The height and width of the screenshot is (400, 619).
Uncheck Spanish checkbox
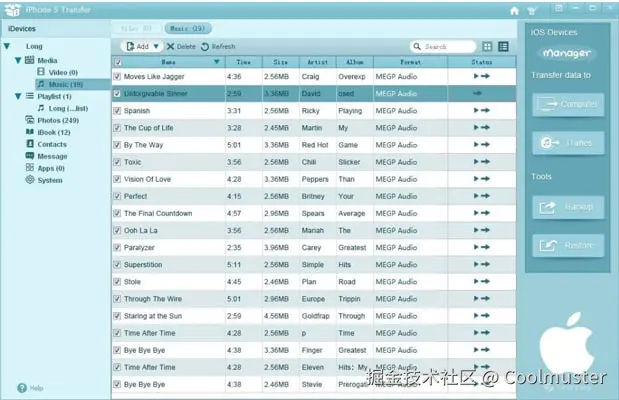(x=117, y=111)
